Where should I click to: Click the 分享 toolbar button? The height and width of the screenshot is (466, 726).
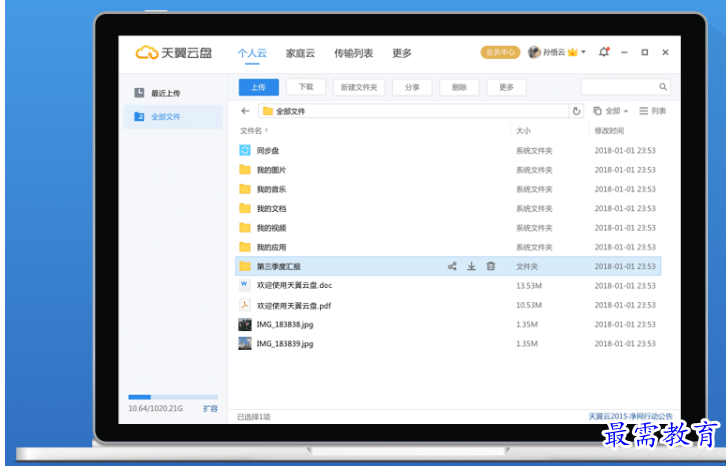412,87
